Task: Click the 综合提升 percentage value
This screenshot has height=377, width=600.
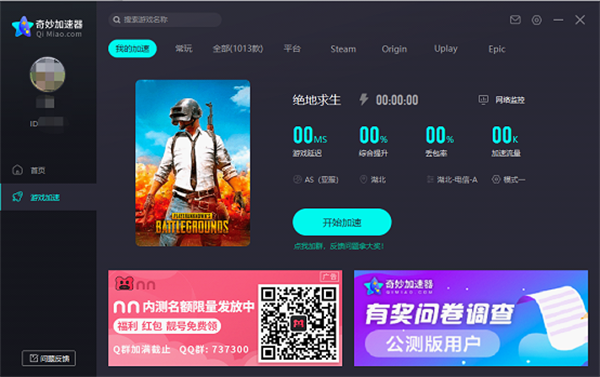Action: (x=373, y=135)
